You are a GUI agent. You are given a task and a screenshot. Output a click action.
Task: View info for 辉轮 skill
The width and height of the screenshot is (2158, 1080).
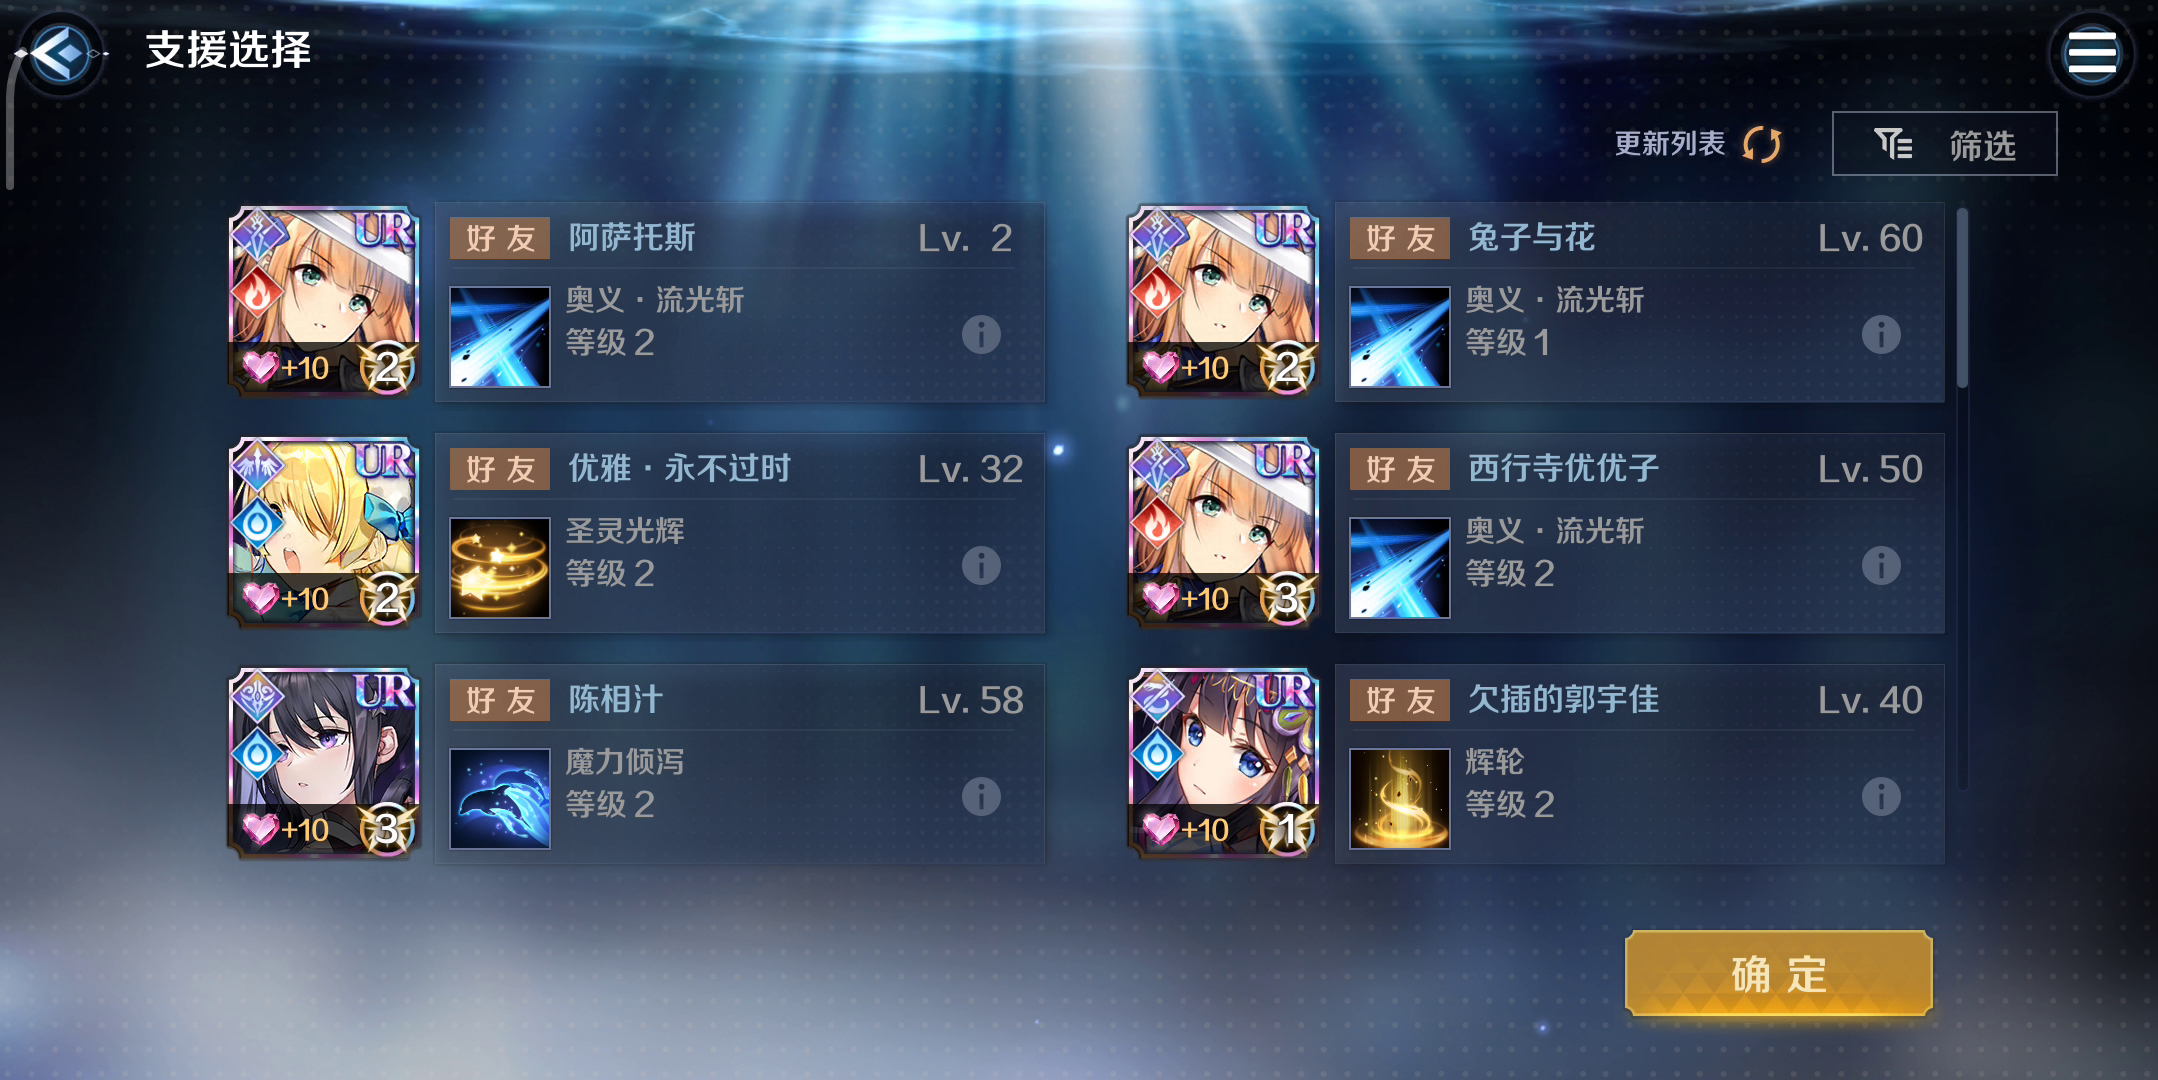(x=1881, y=797)
